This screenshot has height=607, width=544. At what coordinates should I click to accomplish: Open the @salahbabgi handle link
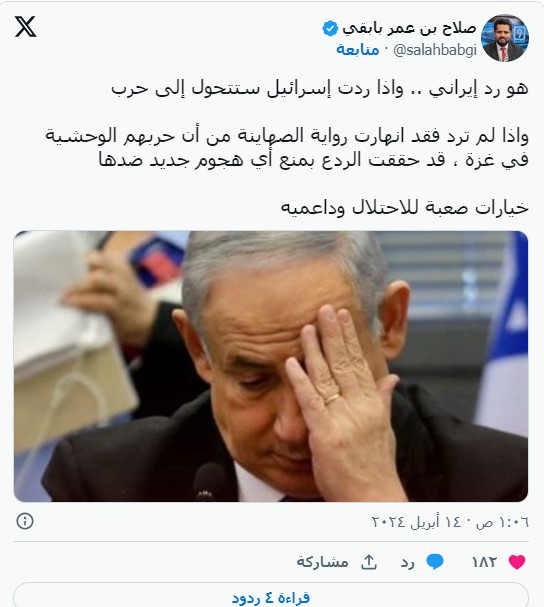pyautogui.click(x=434, y=50)
